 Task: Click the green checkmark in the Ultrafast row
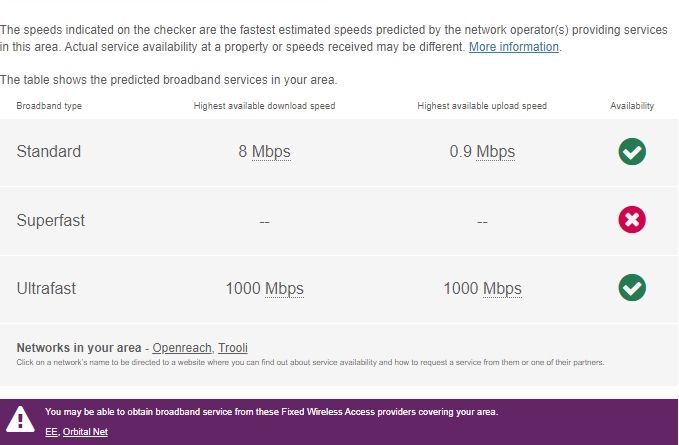[x=632, y=287]
